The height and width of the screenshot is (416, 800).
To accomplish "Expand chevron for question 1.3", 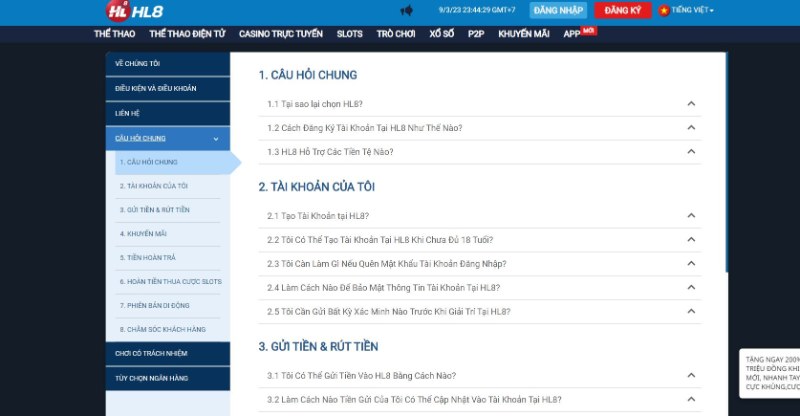I will (691, 152).
